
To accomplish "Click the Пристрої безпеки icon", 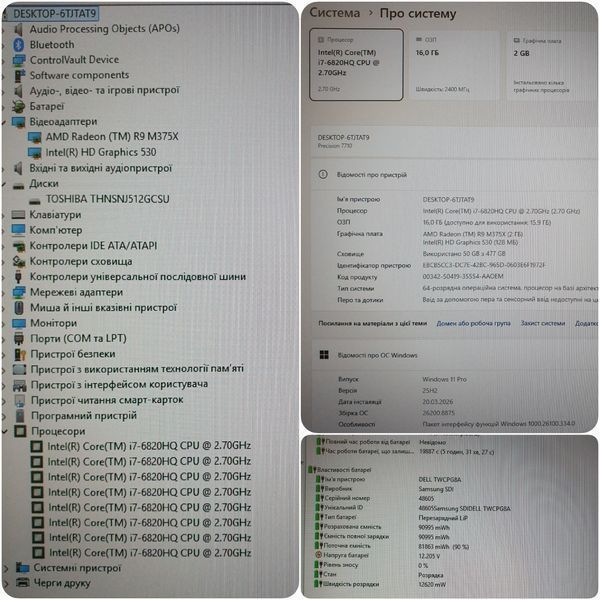I will click(20, 355).
